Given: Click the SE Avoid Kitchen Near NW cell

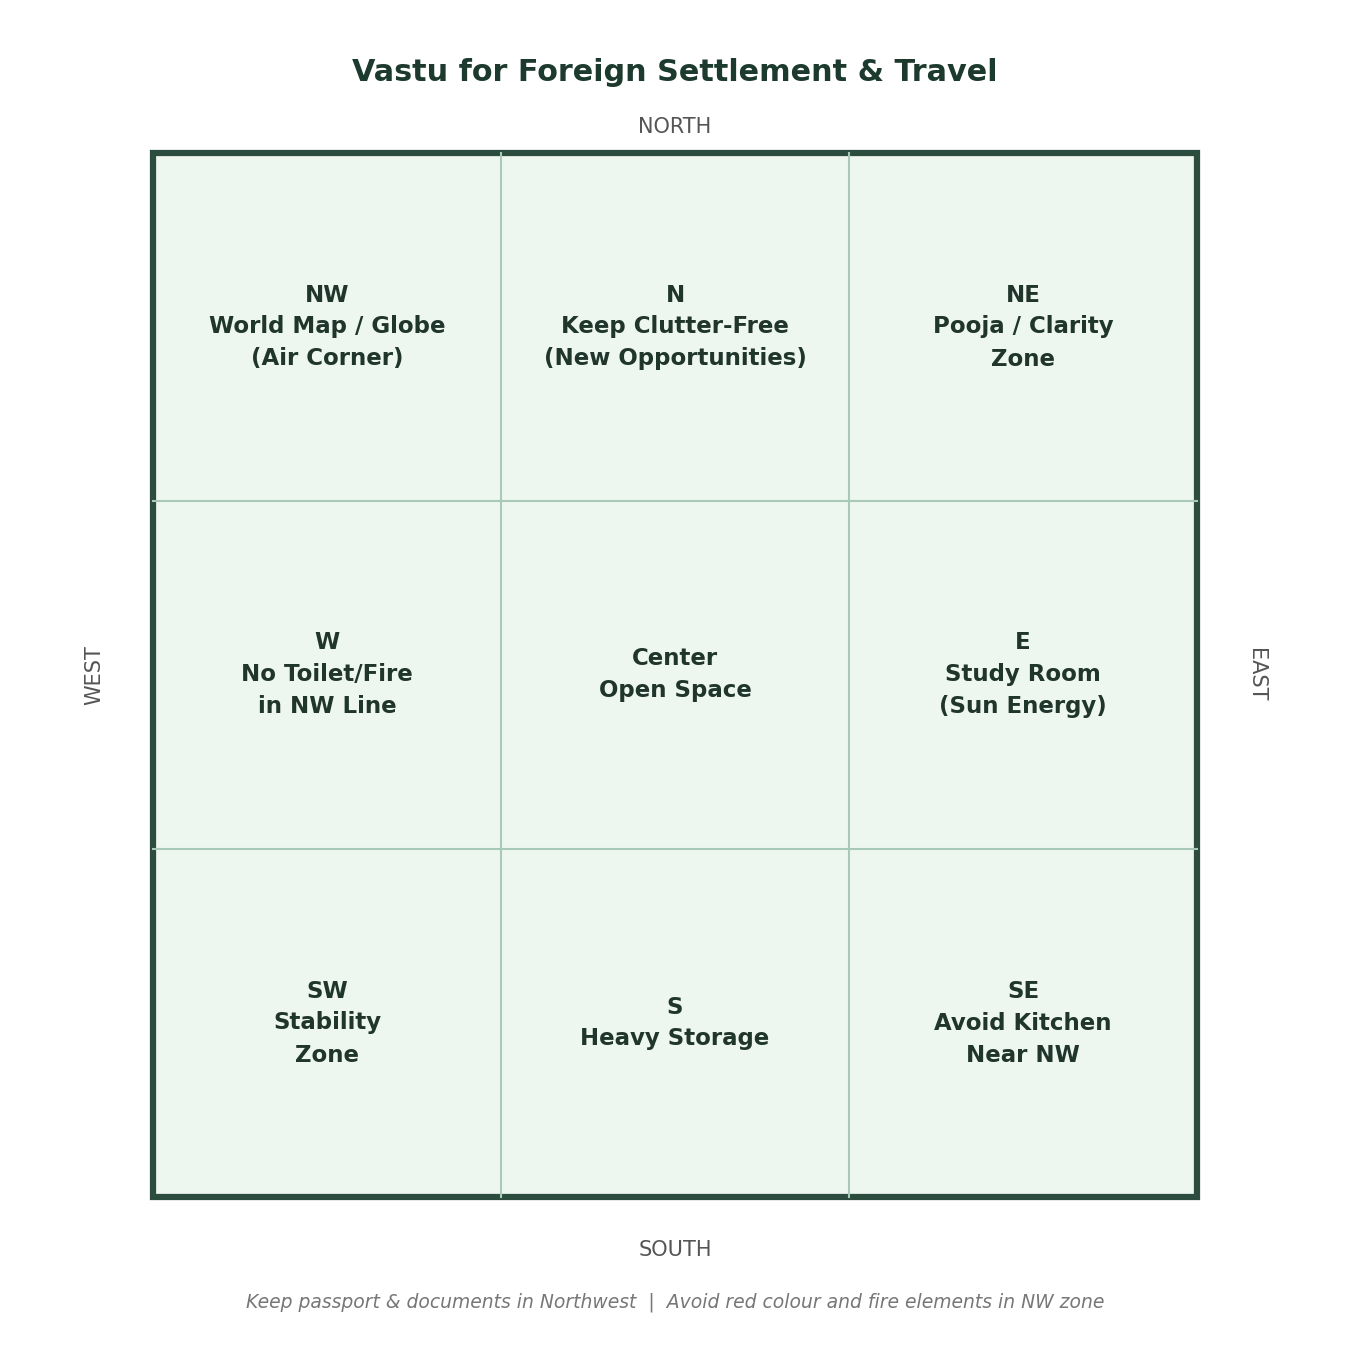Looking at the screenshot, I should [1022, 1022].
